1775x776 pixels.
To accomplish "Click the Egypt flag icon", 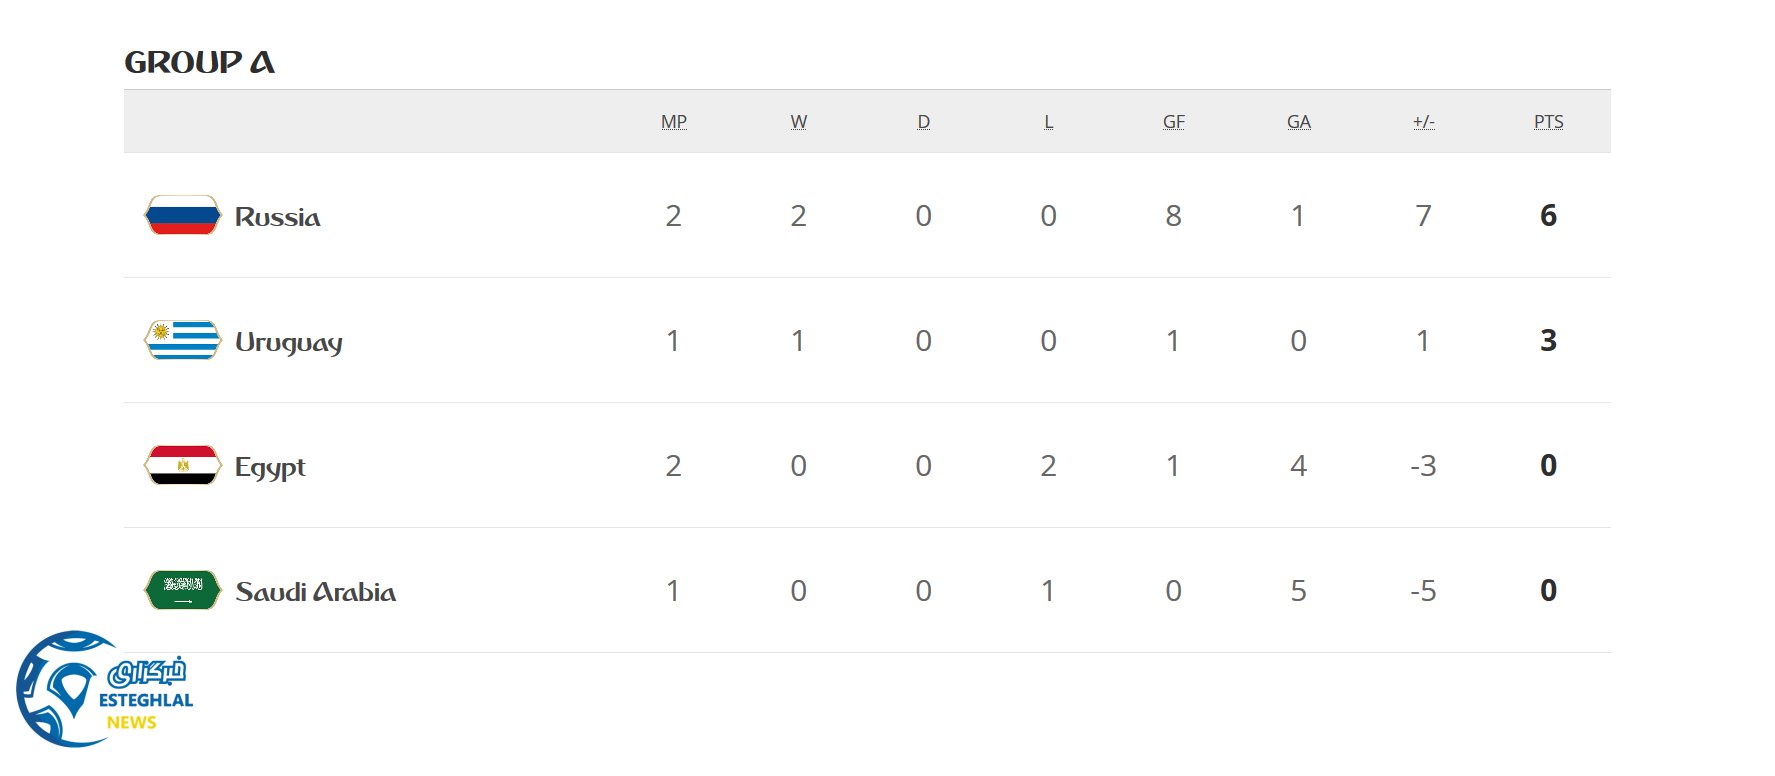I will [182, 465].
